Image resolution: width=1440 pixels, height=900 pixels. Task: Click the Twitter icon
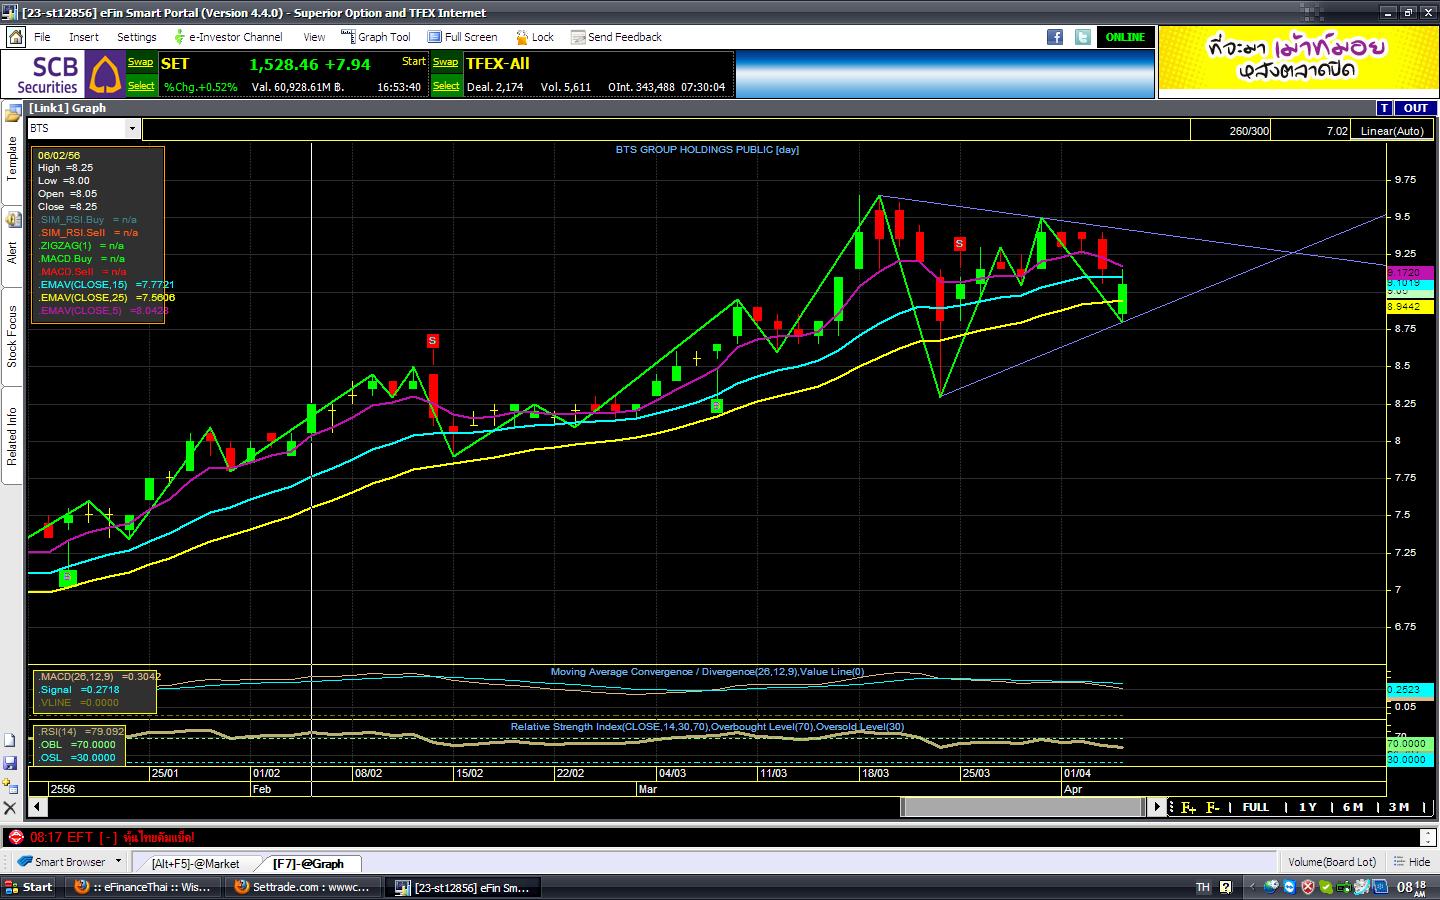pos(1083,37)
